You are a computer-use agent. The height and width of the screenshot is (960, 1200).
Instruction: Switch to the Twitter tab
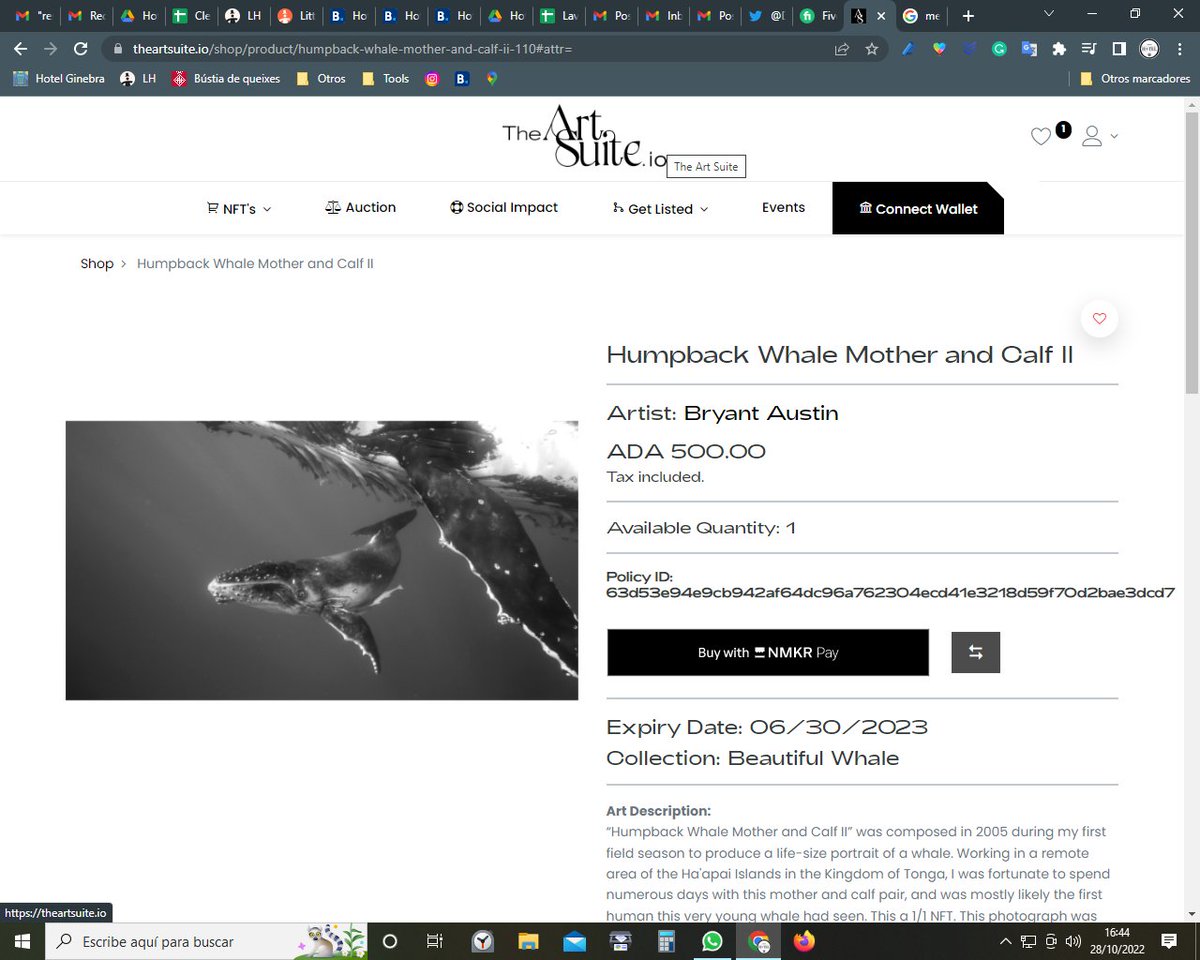[769, 16]
